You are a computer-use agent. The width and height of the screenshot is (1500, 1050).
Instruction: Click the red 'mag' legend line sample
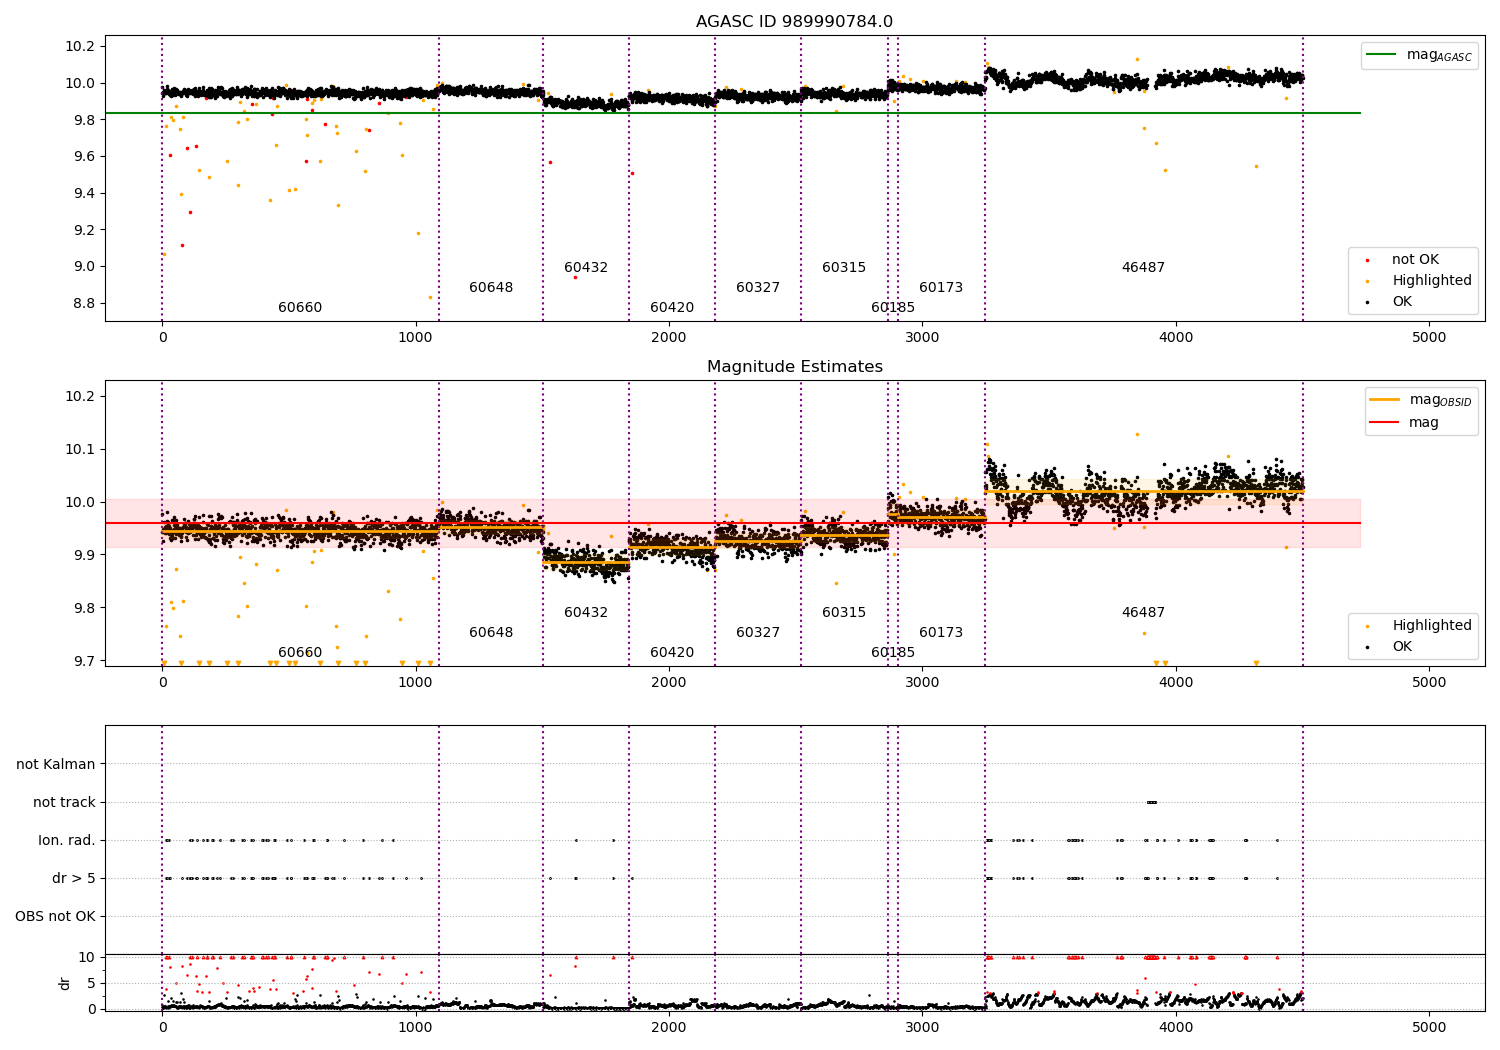click(1385, 423)
